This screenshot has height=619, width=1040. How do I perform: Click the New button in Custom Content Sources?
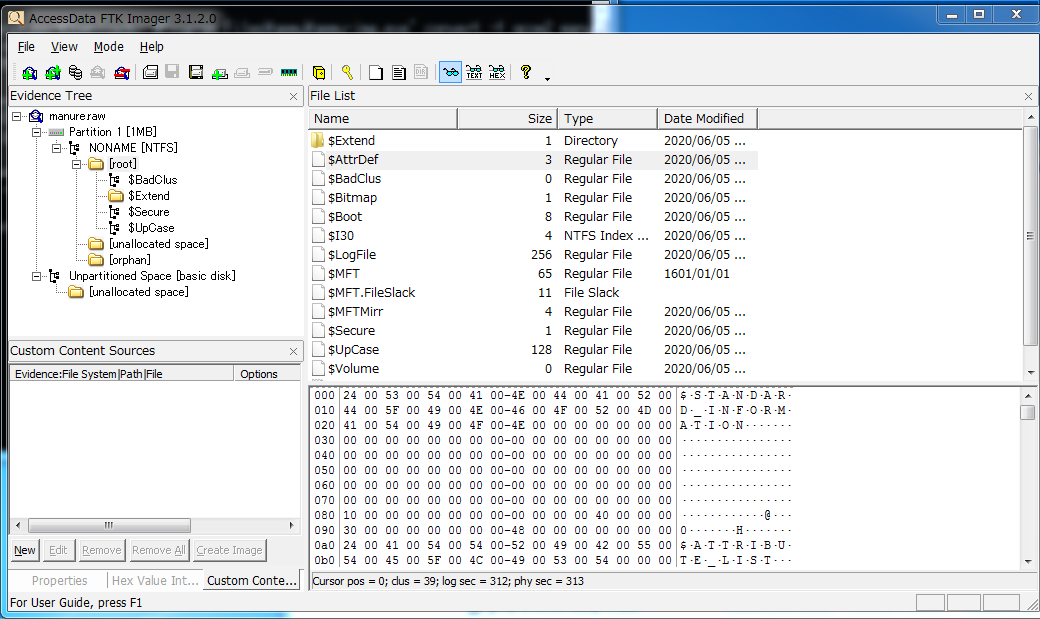(x=24, y=550)
